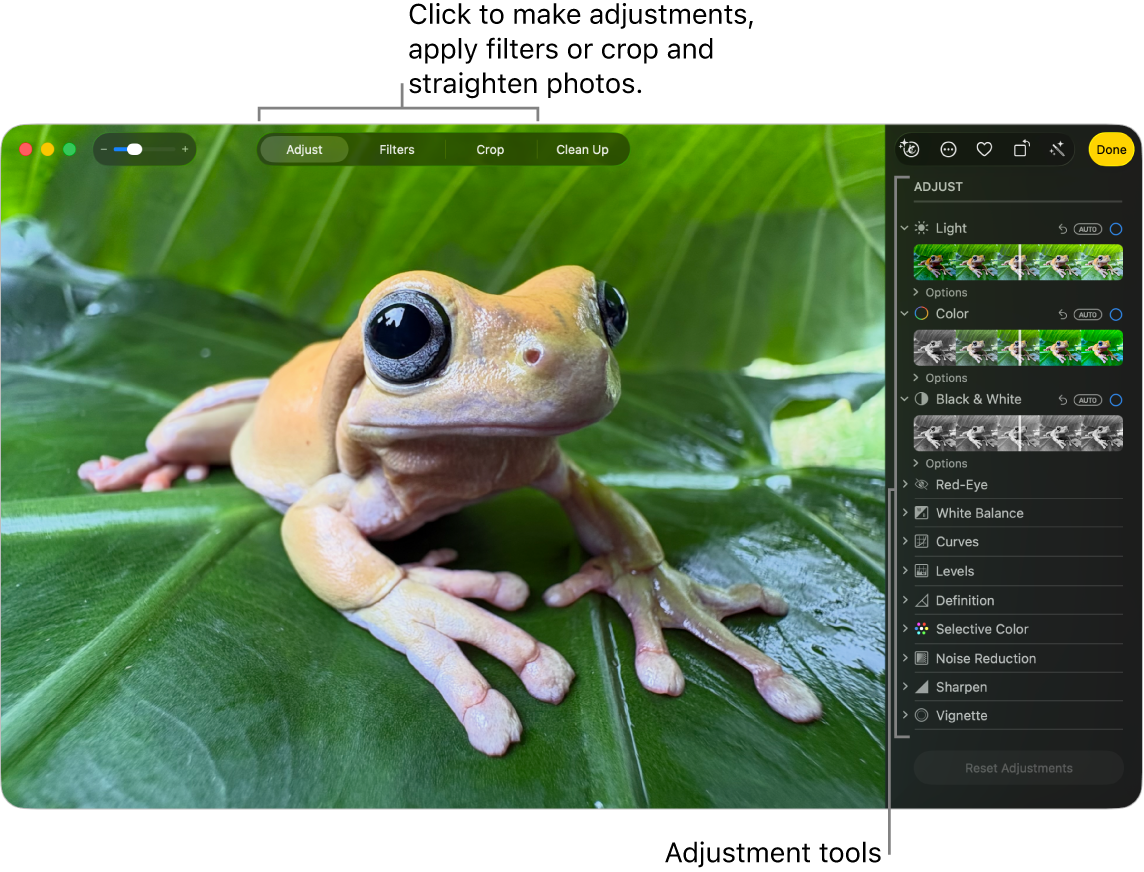Apply auto-enhance with the magic wand icon
The image size is (1144, 872).
pyautogui.click(x=1057, y=149)
